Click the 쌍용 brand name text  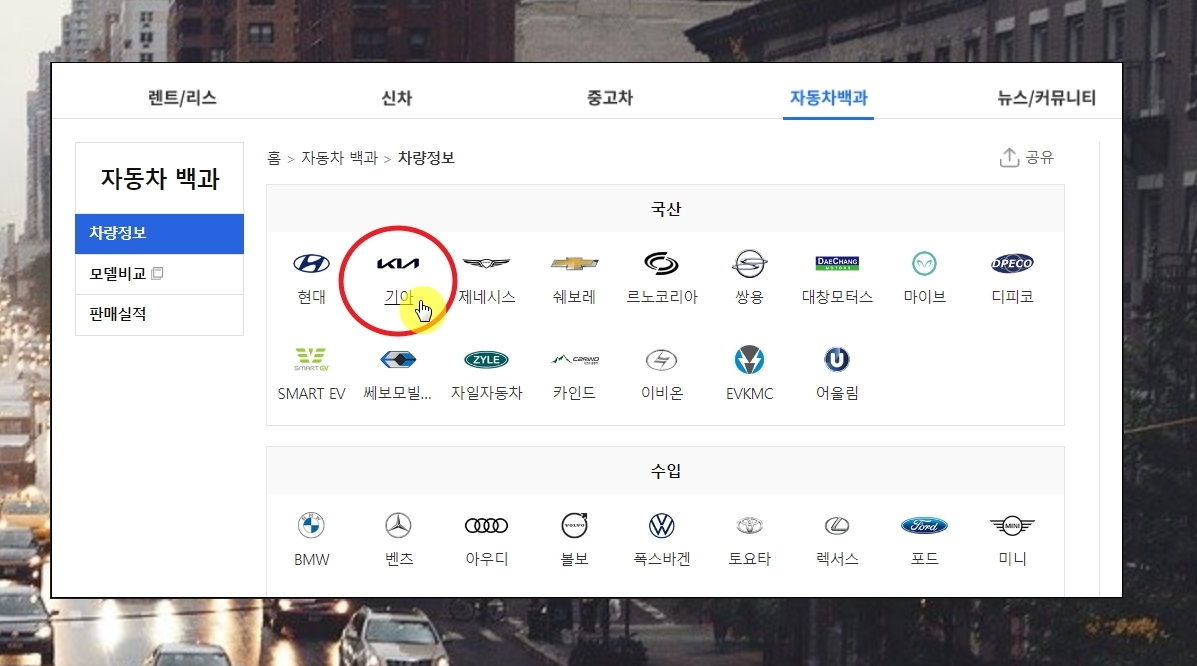tap(750, 297)
